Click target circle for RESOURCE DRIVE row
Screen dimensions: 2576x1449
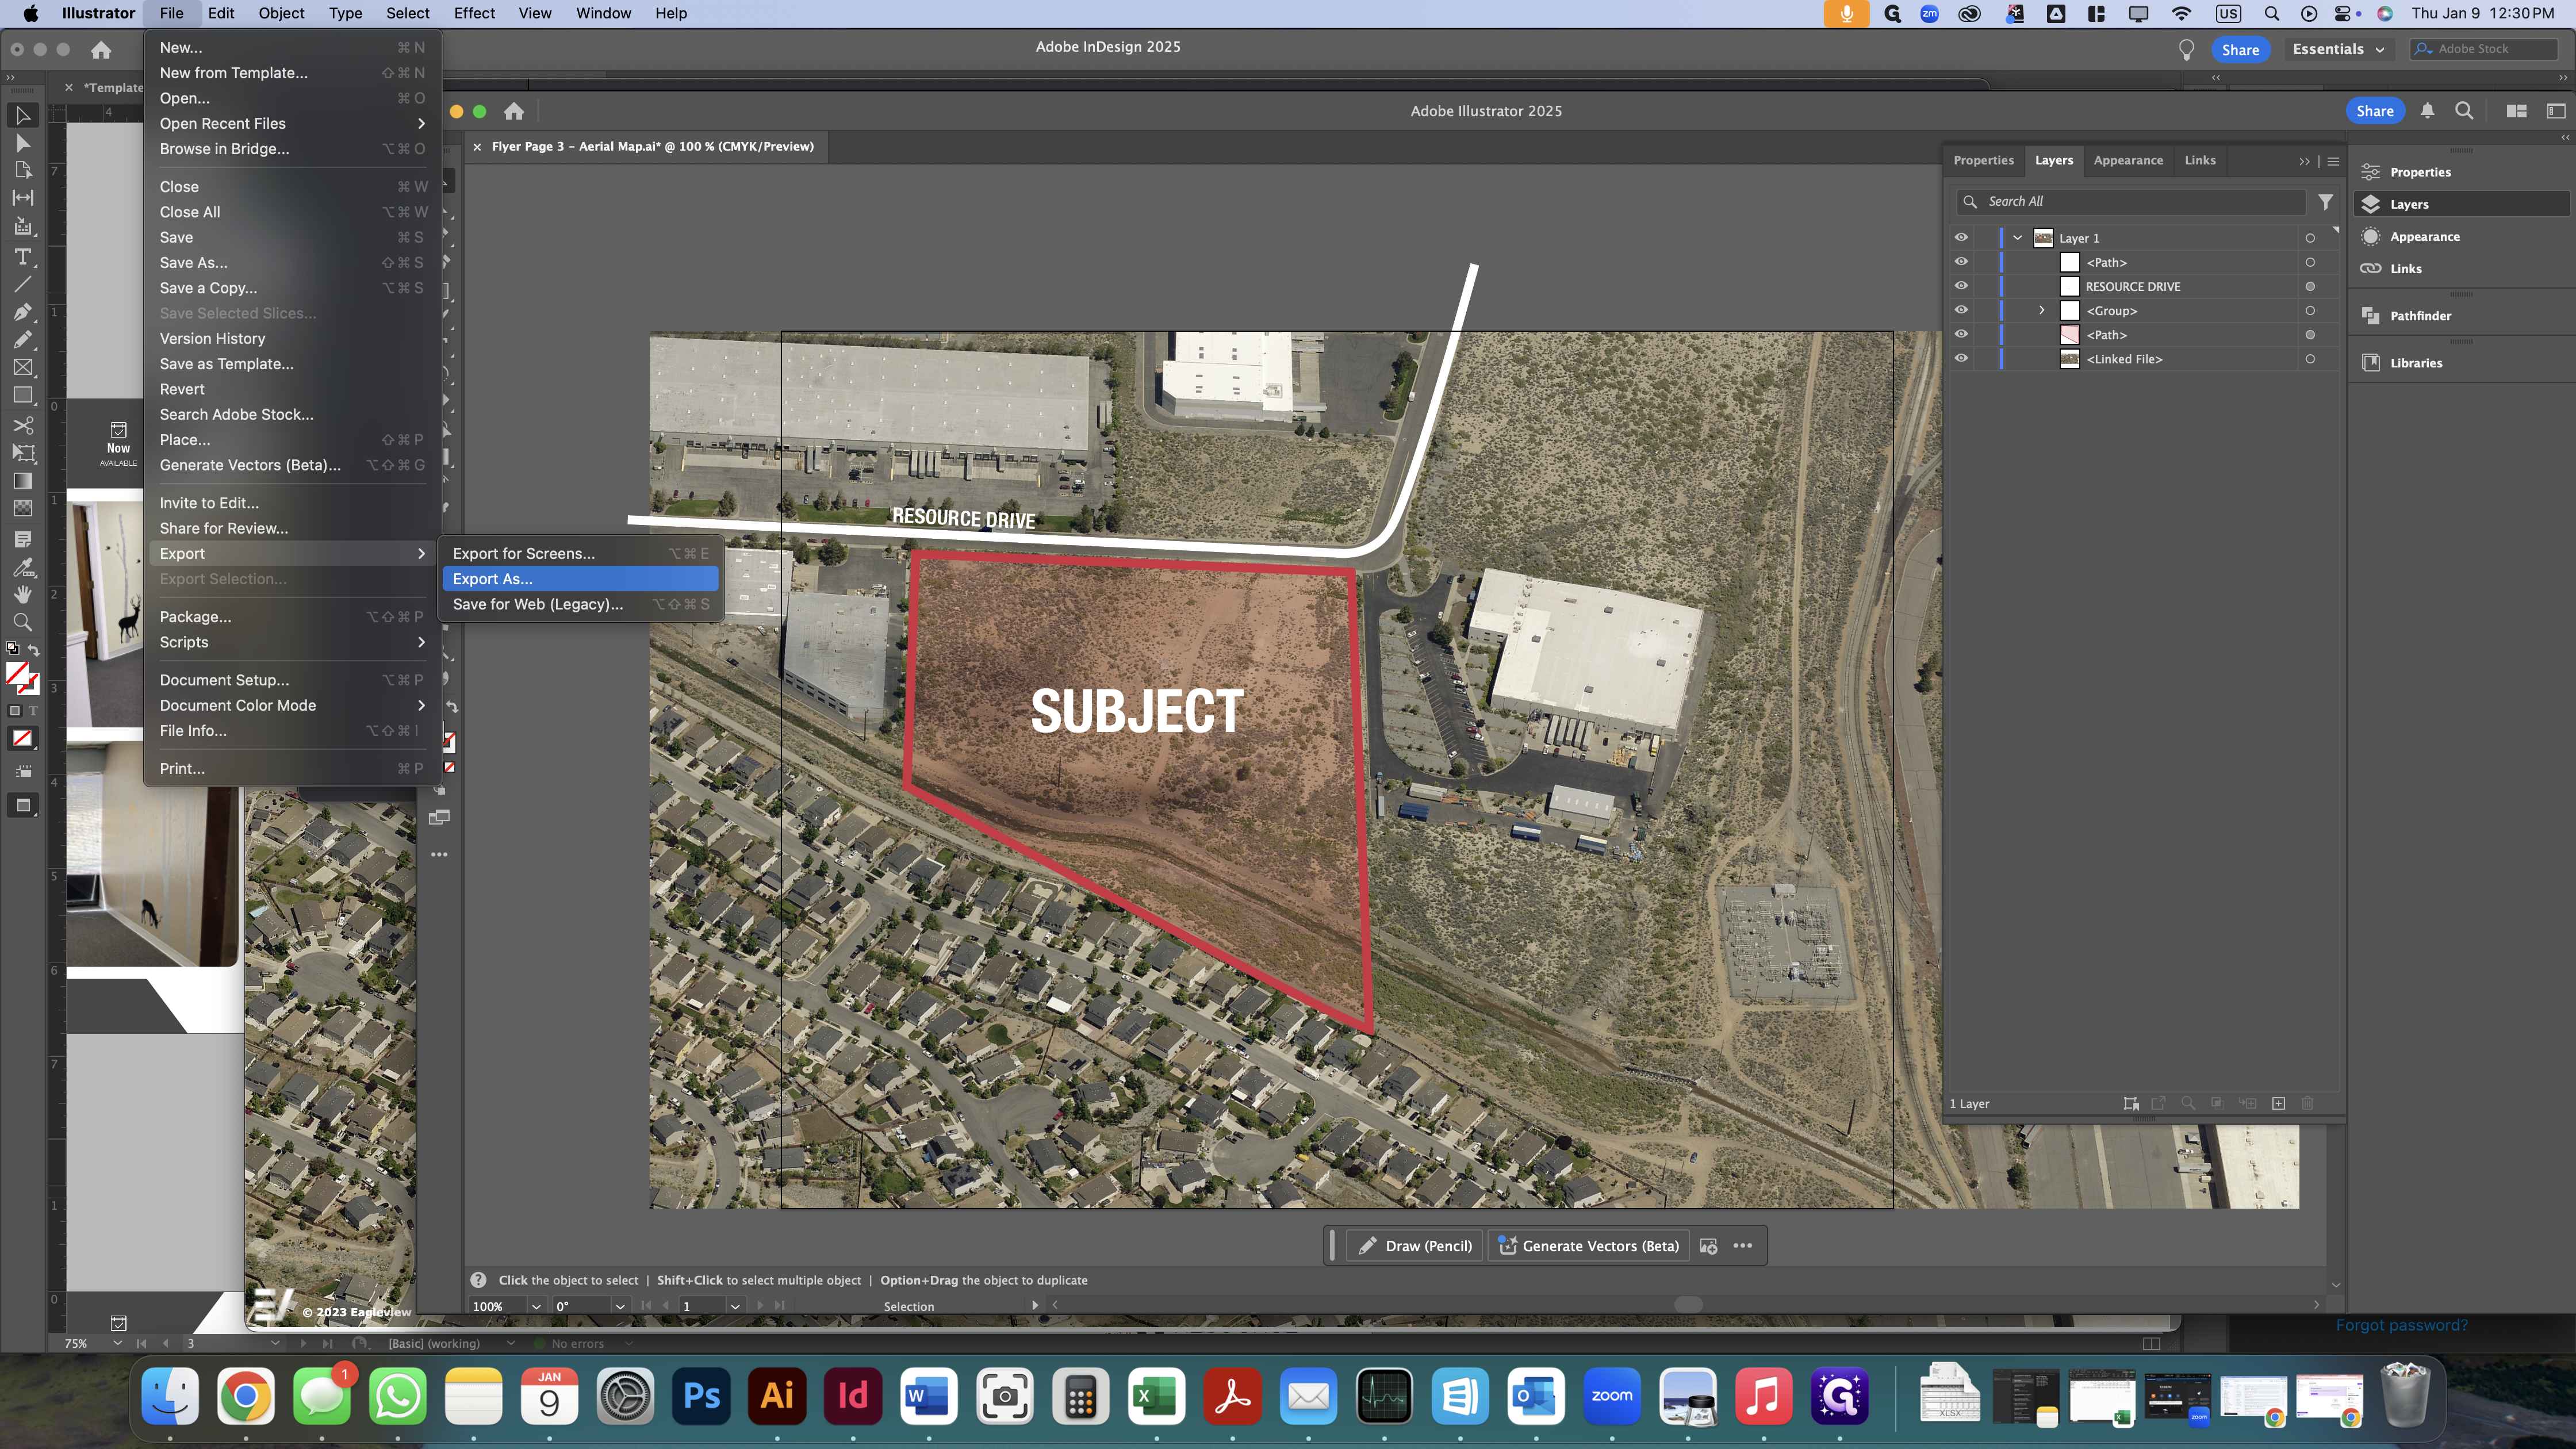click(x=2310, y=287)
